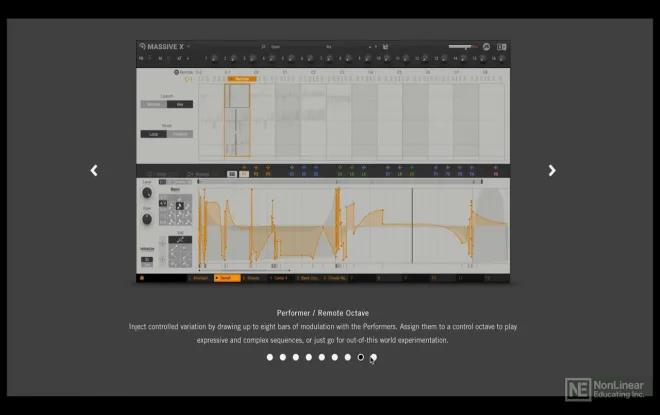660x415 pixels.
Task: Go to previous slide with left arrow
Action: pyautogui.click(x=94, y=170)
